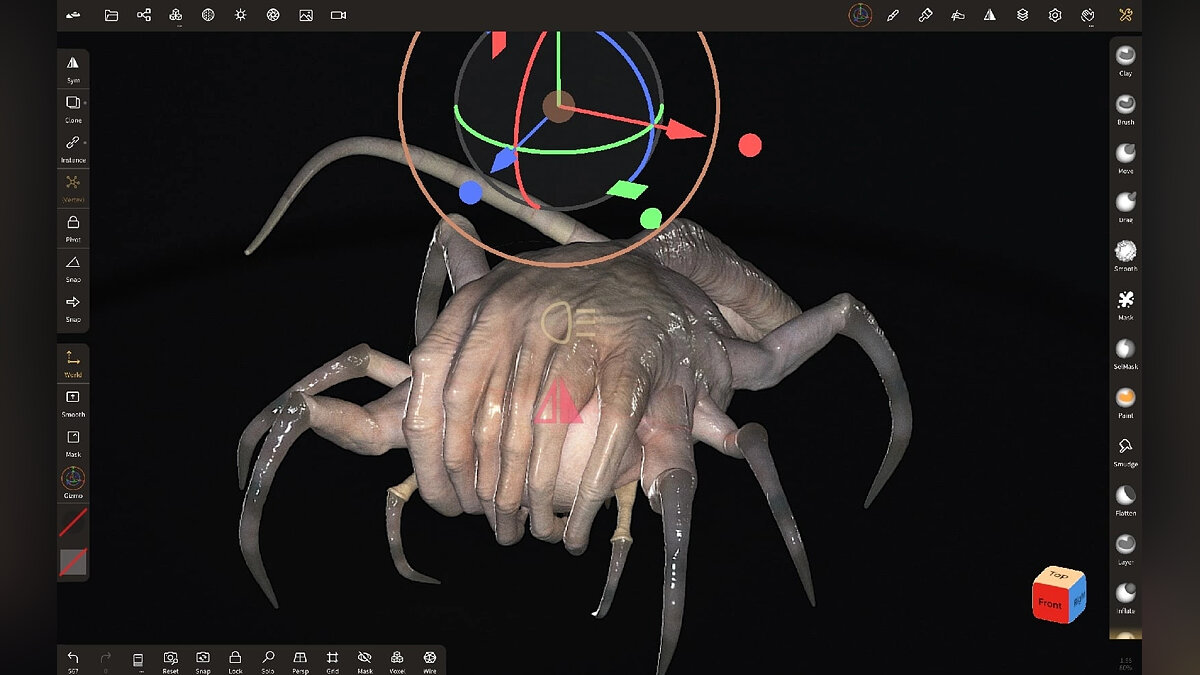Select Gizmo shortcut in left toolbar

pyautogui.click(x=73, y=483)
